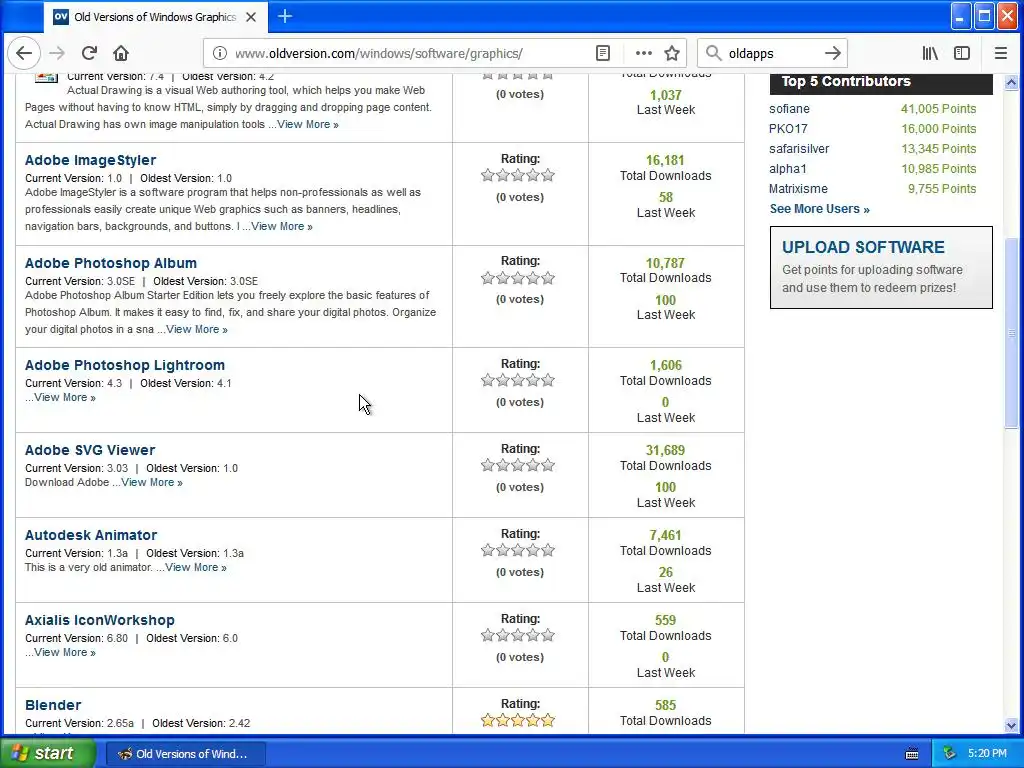Open contributor sofiane's profile

coord(789,108)
